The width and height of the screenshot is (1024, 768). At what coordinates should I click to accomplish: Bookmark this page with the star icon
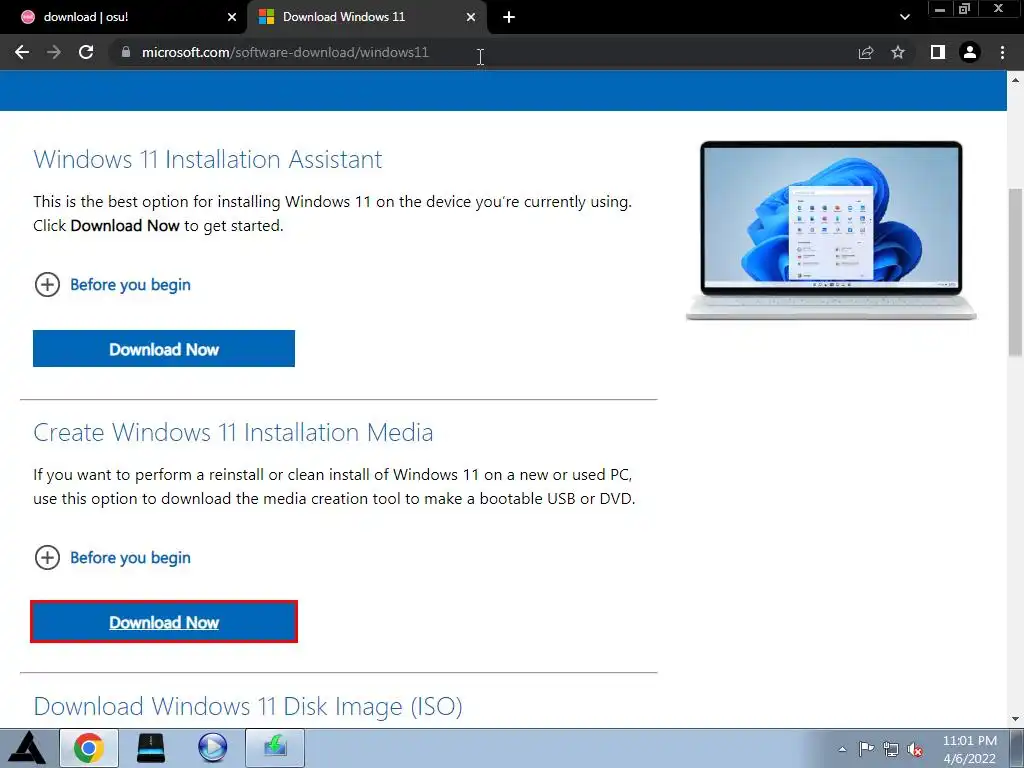pos(898,52)
